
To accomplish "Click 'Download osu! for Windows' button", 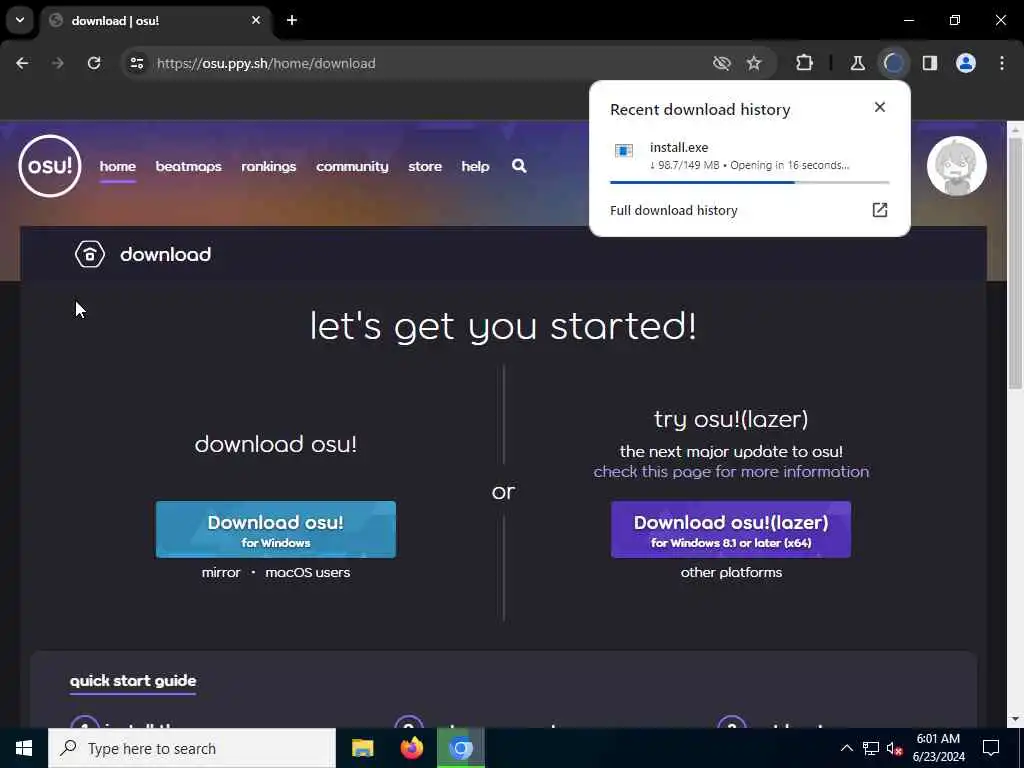I will coord(276,530).
